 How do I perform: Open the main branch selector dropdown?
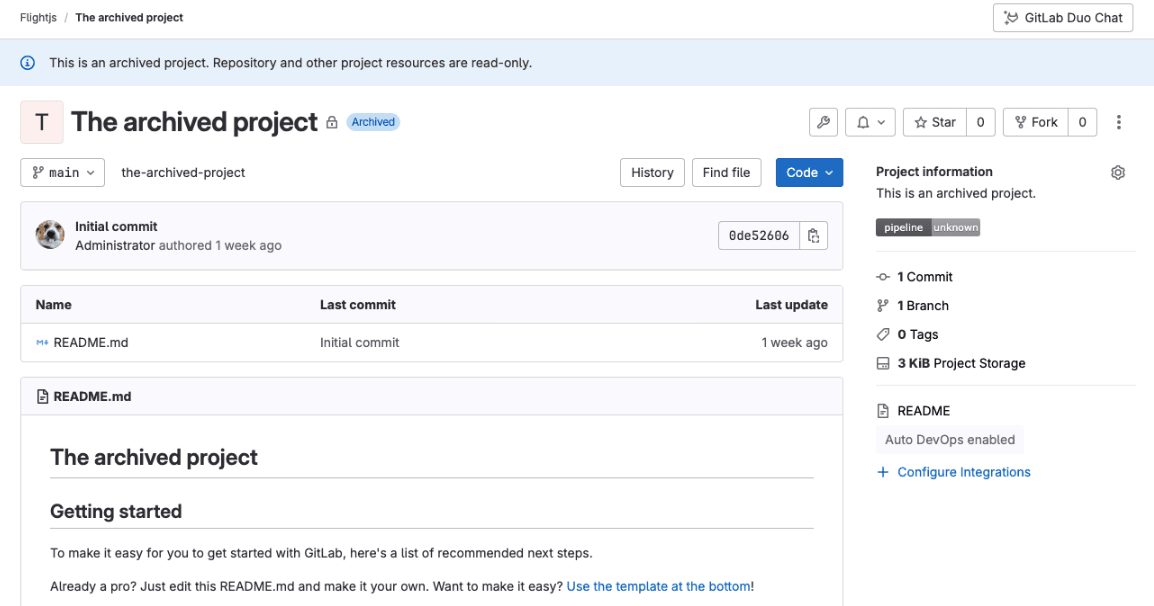[x=63, y=172]
